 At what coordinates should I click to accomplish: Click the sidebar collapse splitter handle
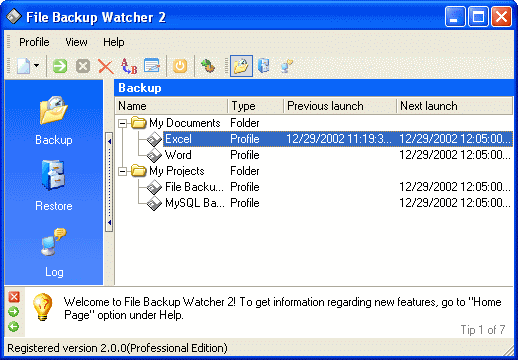109,182
